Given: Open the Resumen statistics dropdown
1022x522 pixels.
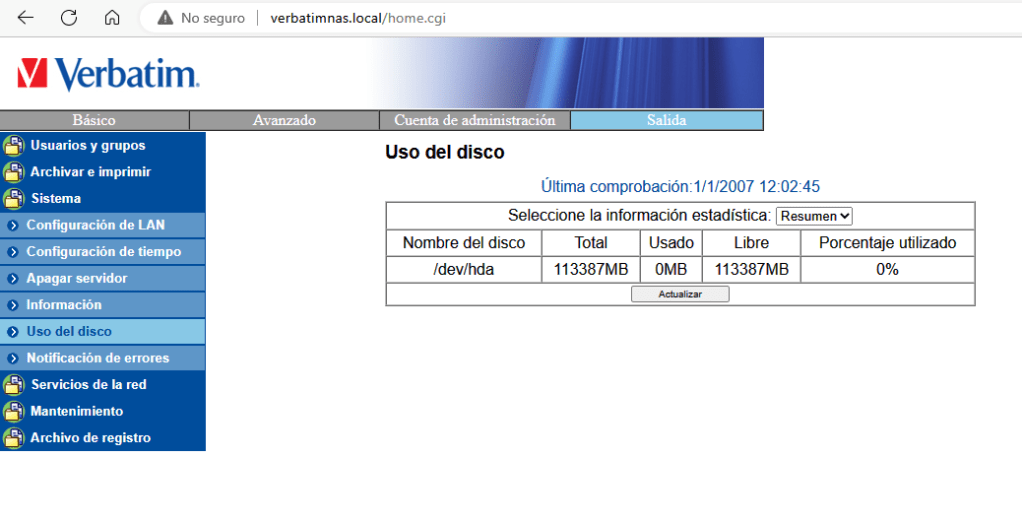Looking at the screenshot, I should point(814,216).
